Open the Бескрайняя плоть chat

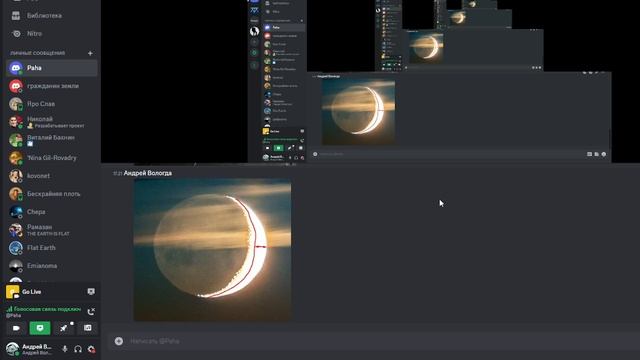[x=52, y=193]
